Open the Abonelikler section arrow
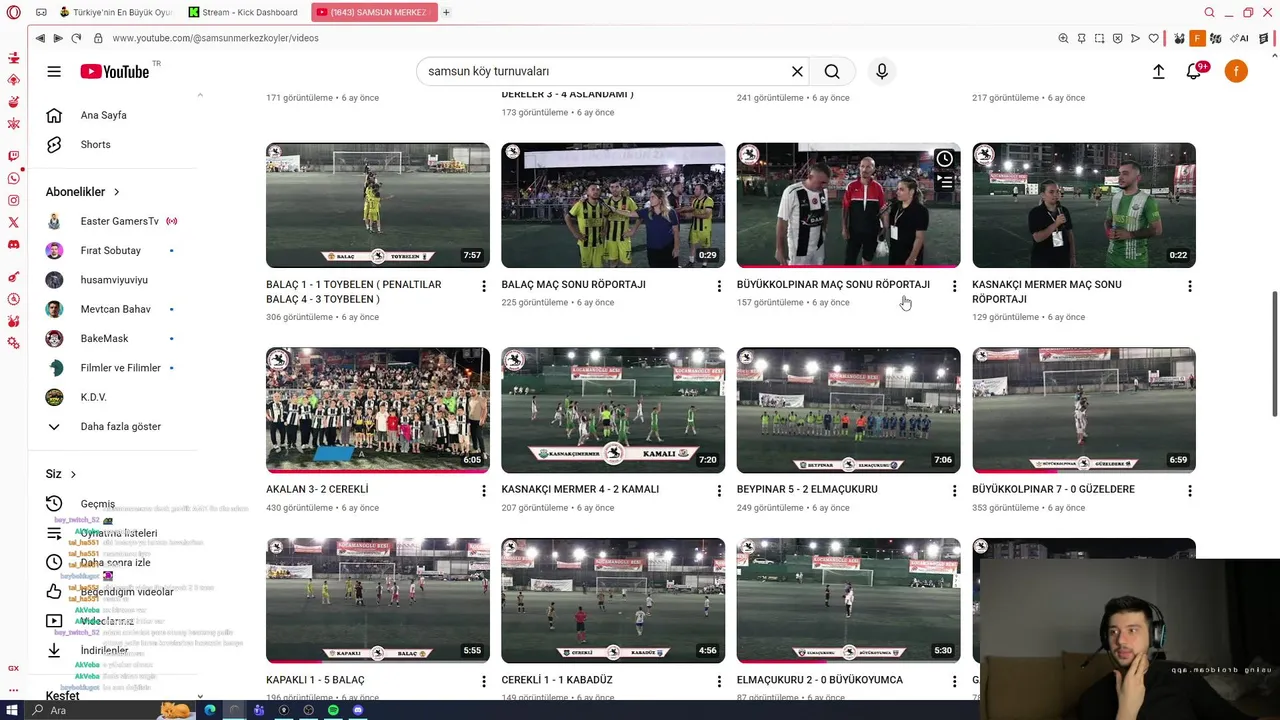This screenshot has width=1280, height=720. click(116, 192)
